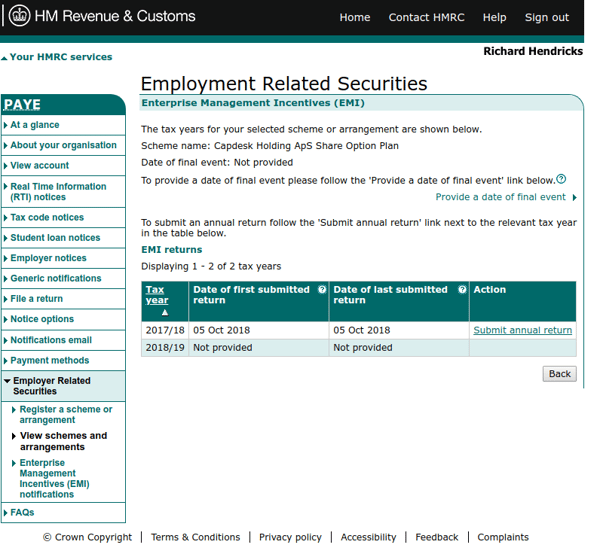Go to Home in top navigation
600x557 pixels.
(355, 17)
